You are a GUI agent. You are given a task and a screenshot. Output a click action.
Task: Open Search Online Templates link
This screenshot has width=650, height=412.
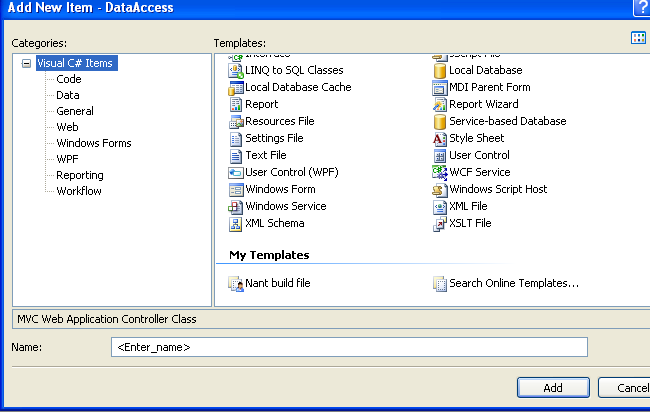[514, 284]
